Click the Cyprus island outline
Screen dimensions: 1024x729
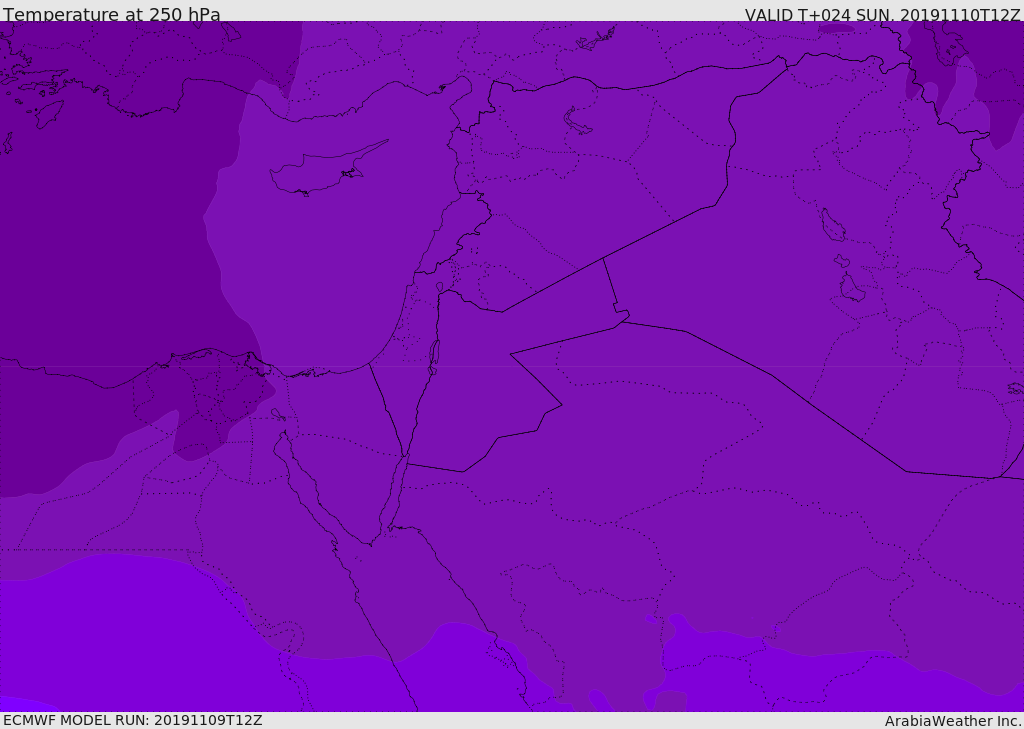[327, 169]
